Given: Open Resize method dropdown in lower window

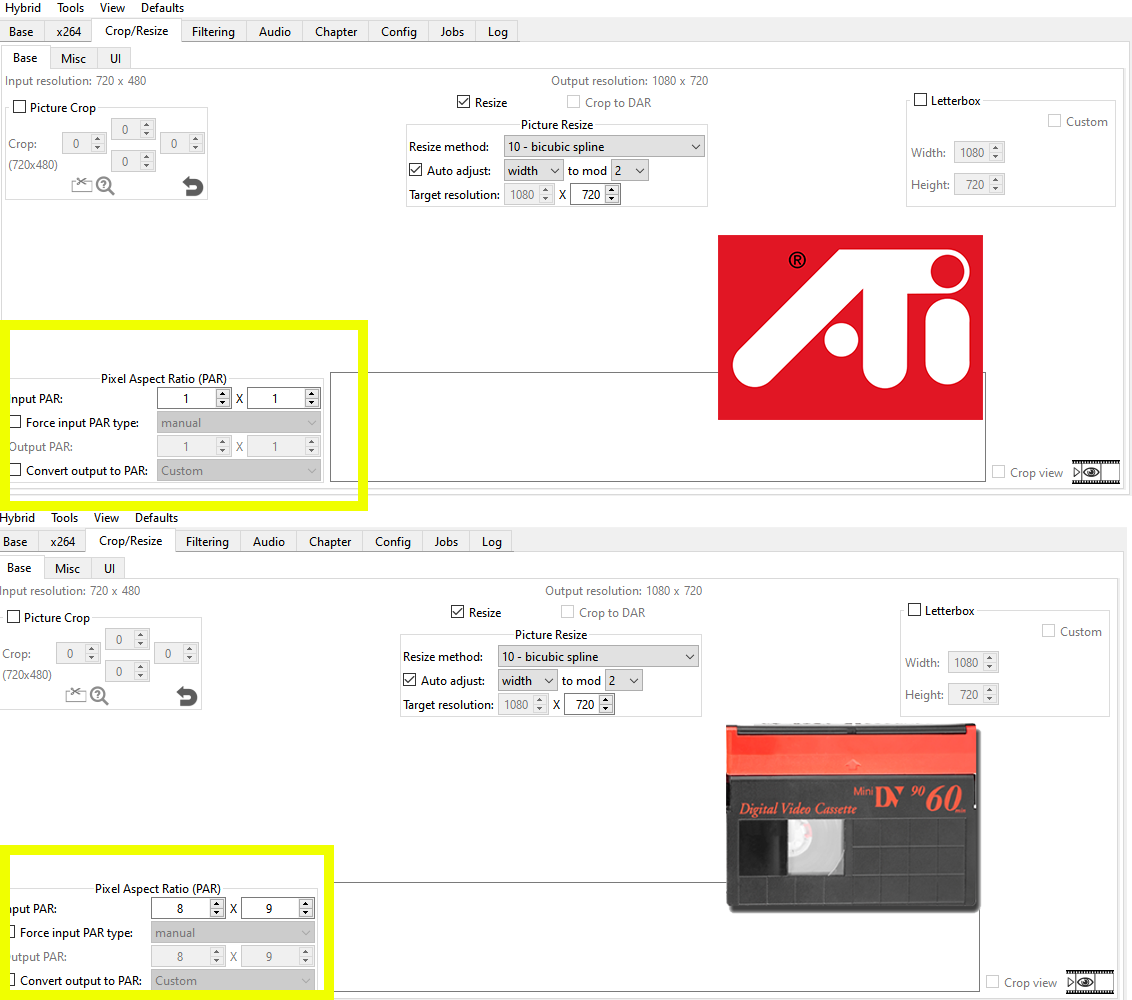Looking at the screenshot, I should [598, 656].
